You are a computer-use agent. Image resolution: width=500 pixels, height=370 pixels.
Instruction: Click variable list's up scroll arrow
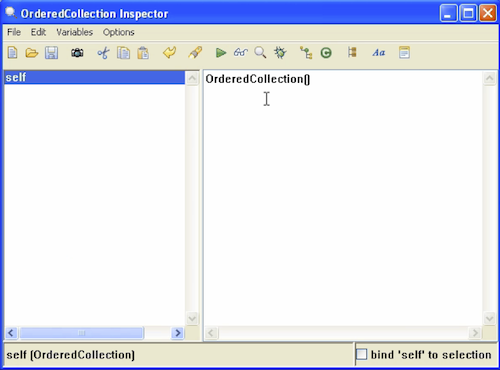pyautogui.click(x=192, y=78)
